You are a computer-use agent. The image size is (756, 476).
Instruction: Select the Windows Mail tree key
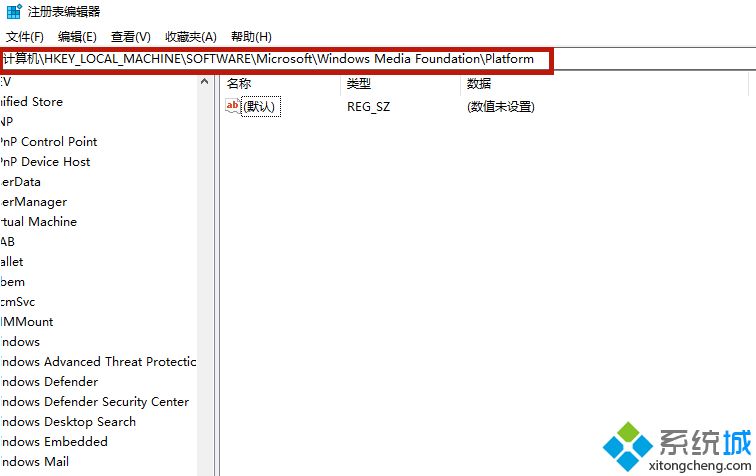coord(35,462)
